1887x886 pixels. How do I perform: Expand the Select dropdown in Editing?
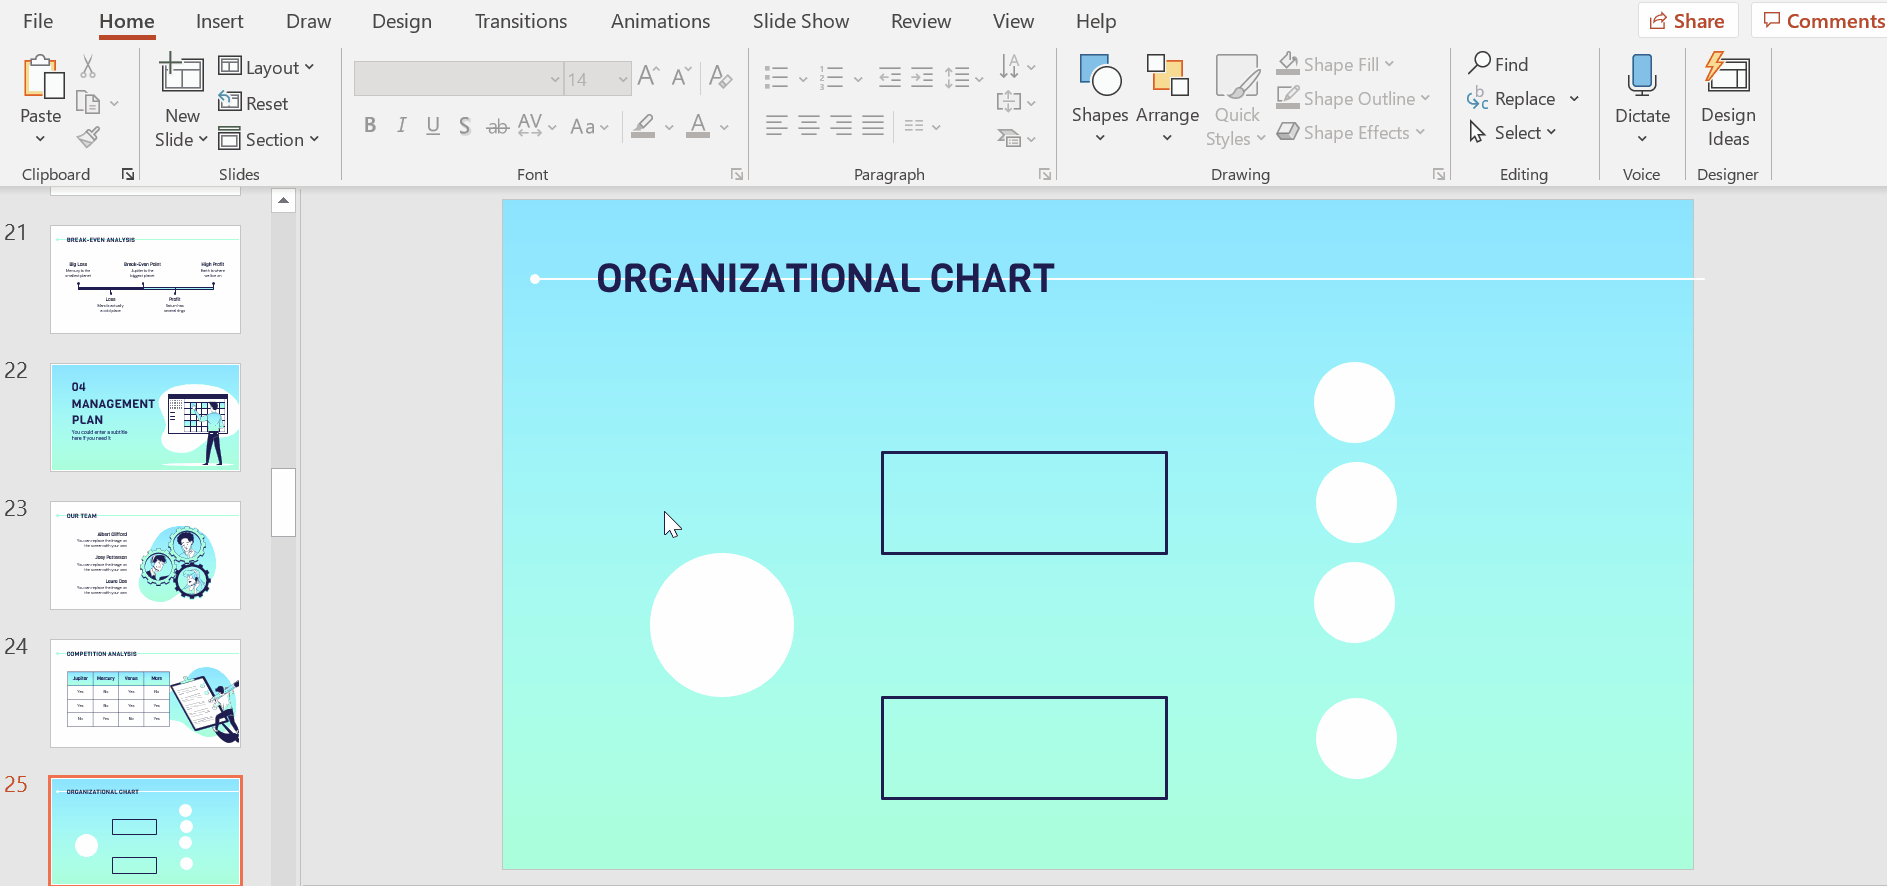coord(1524,133)
